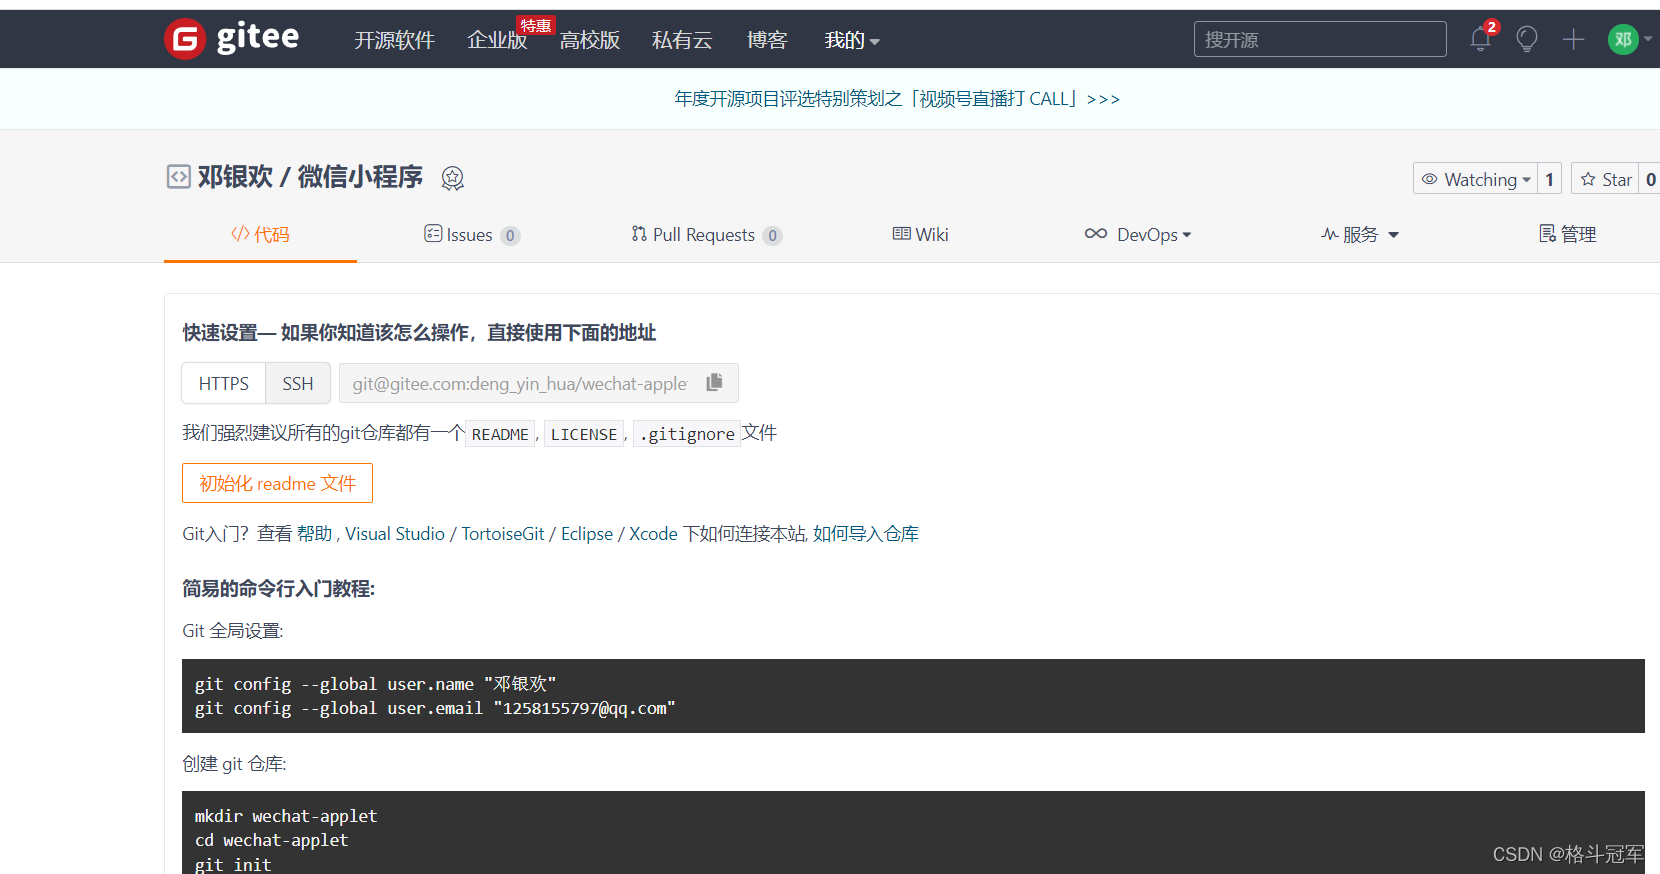1660x874 pixels.
Task: Click the repository code icon beside owner name
Action: tap(178, 177)
